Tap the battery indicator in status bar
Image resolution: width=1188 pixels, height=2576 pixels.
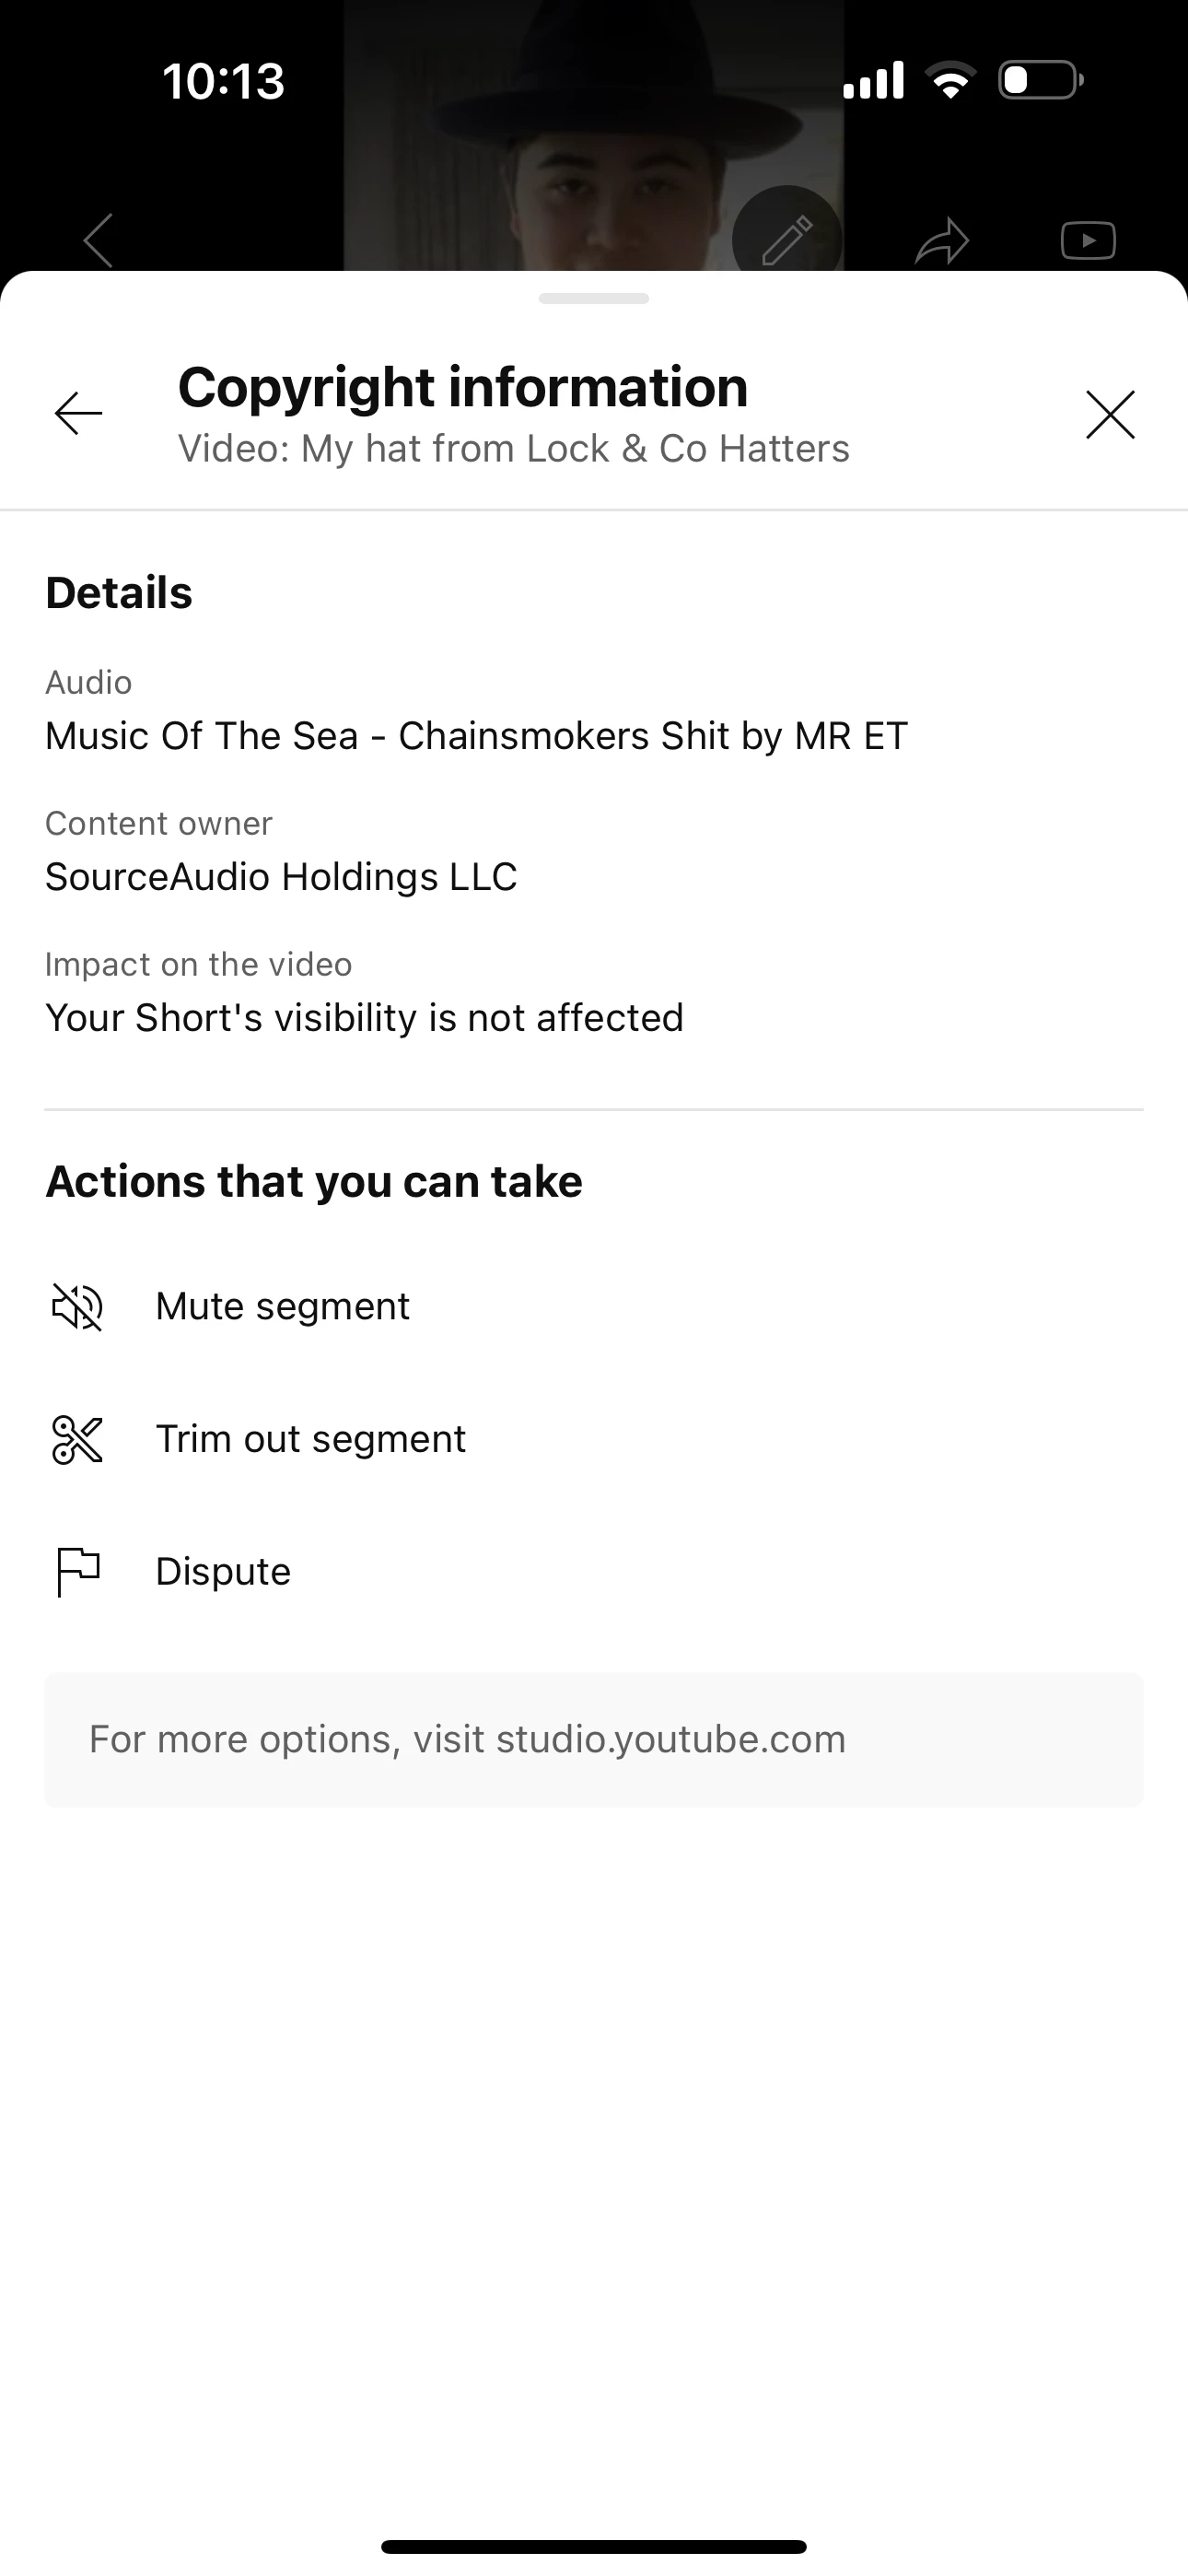[x=1040, y=80]
